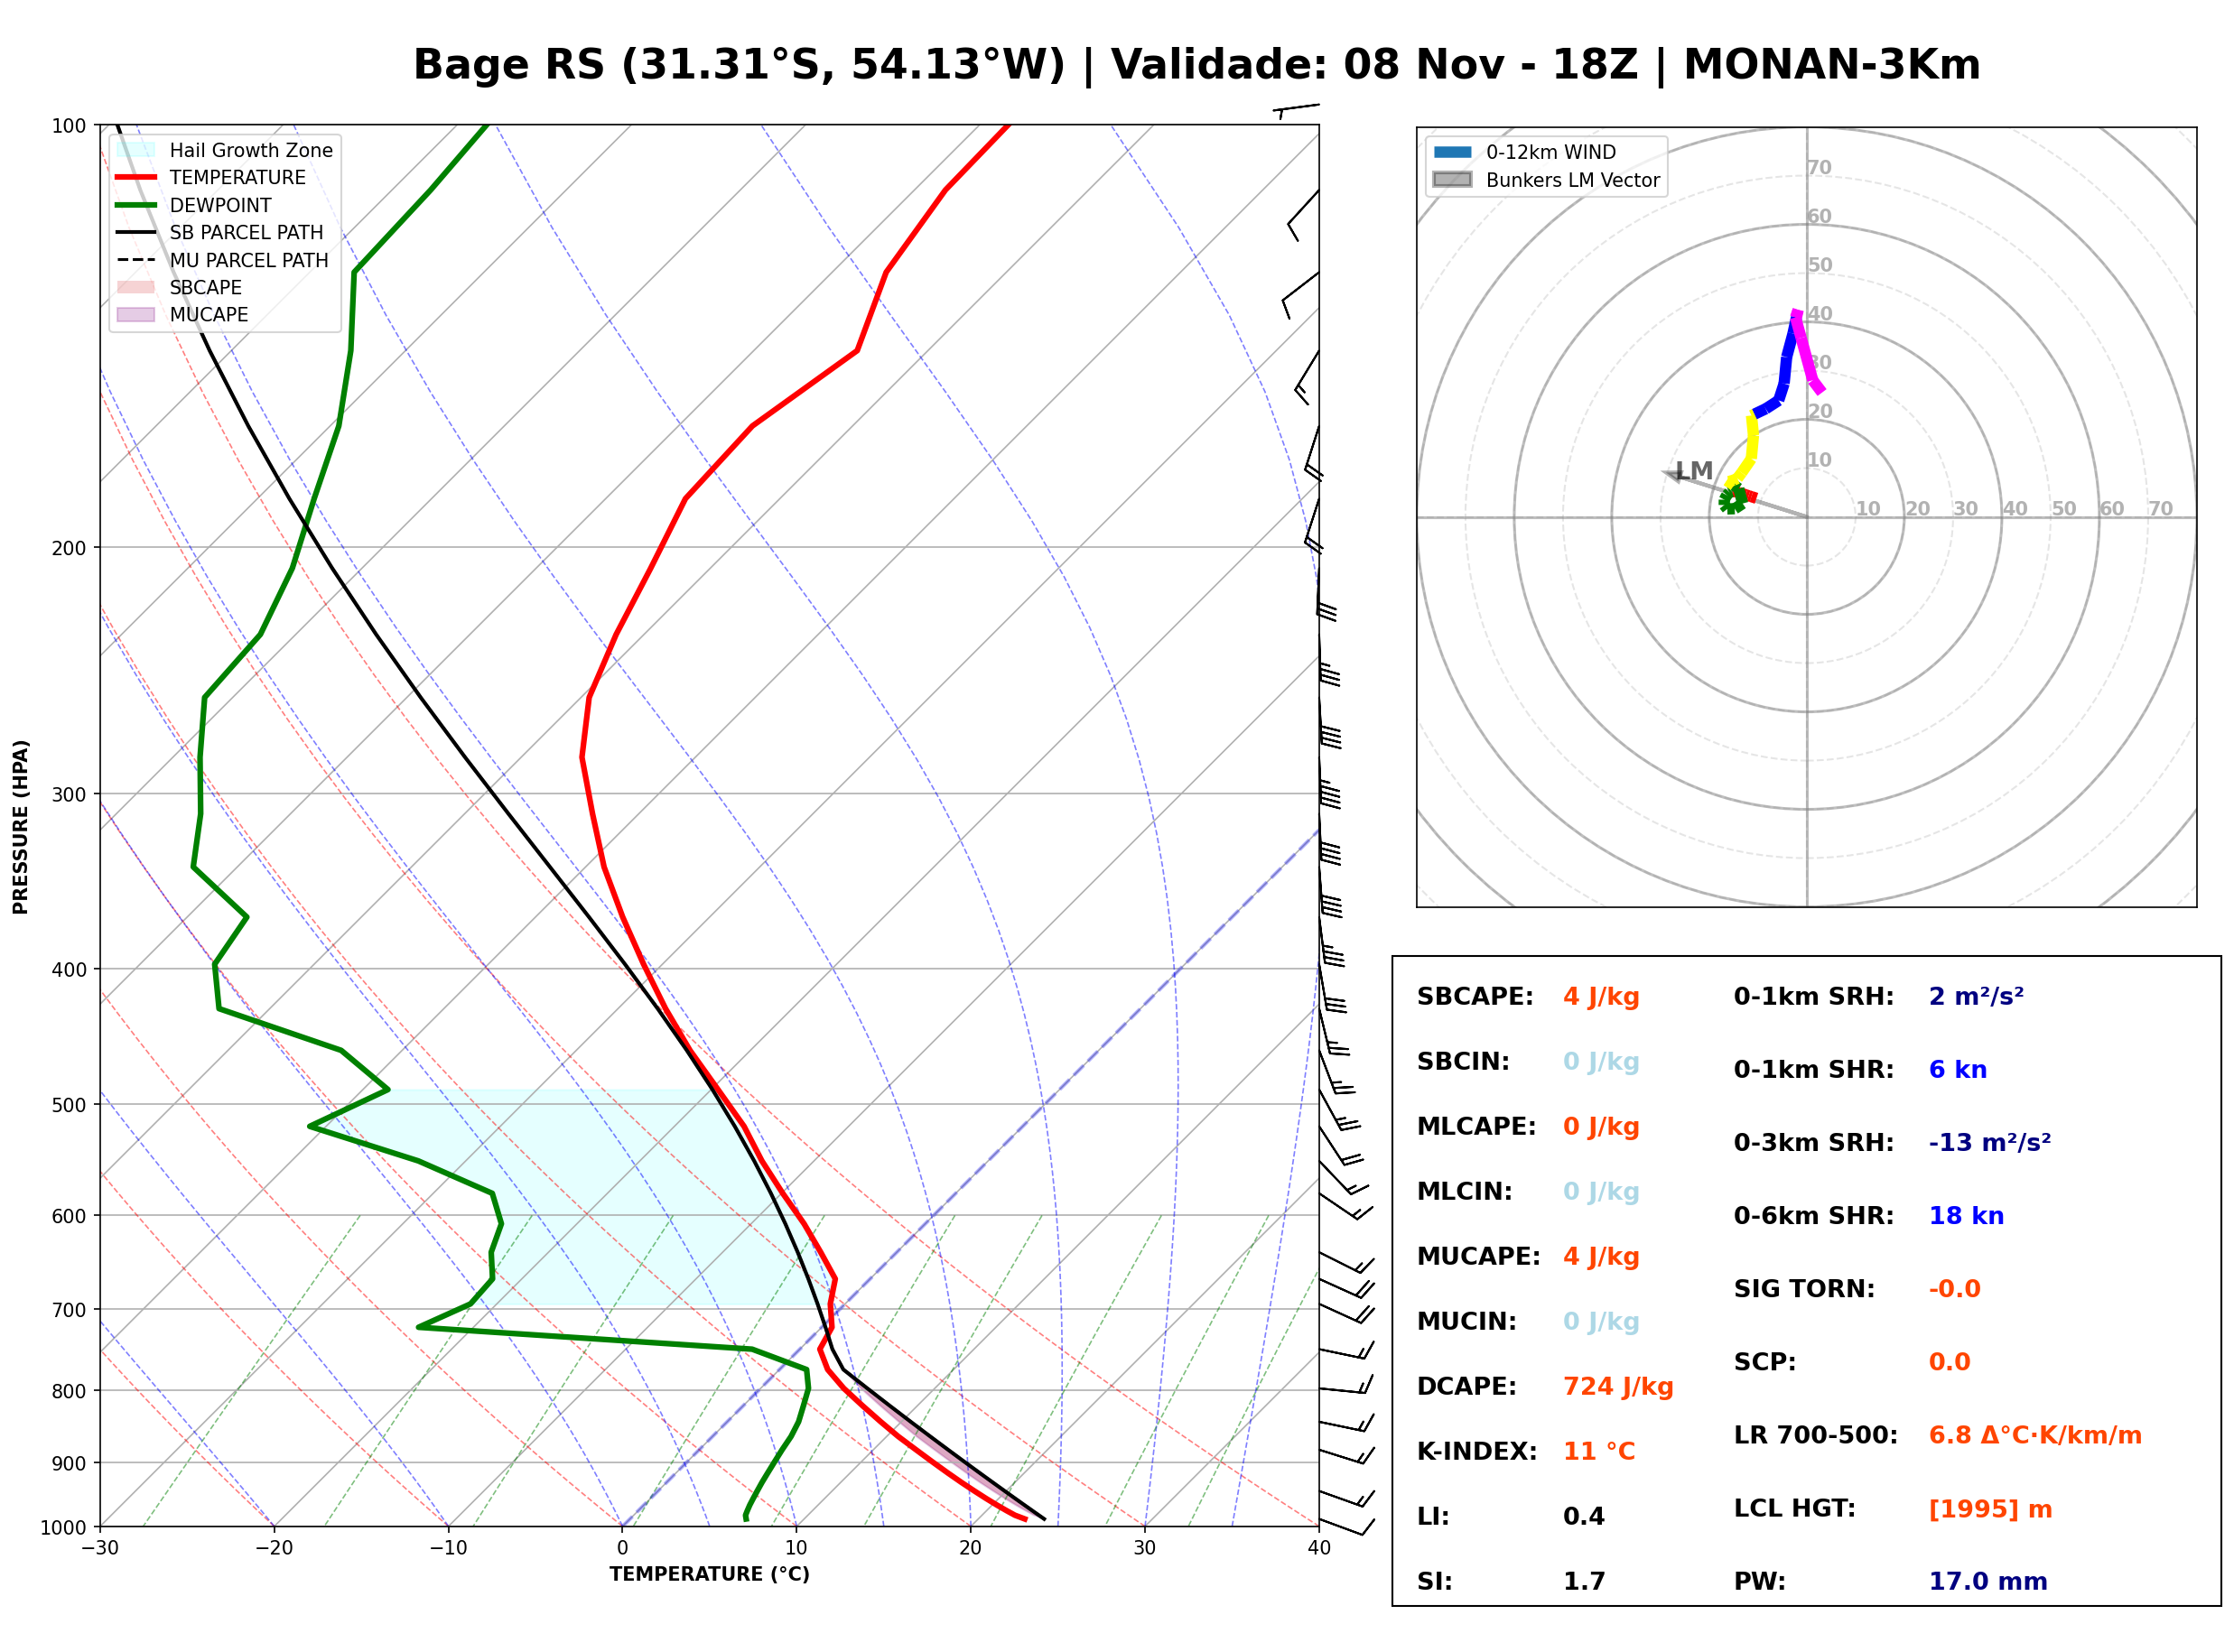Click the pink SBCAPE legend swatch
Image resolution: width=2234 pixels, height=1652 pixels.
136,287
